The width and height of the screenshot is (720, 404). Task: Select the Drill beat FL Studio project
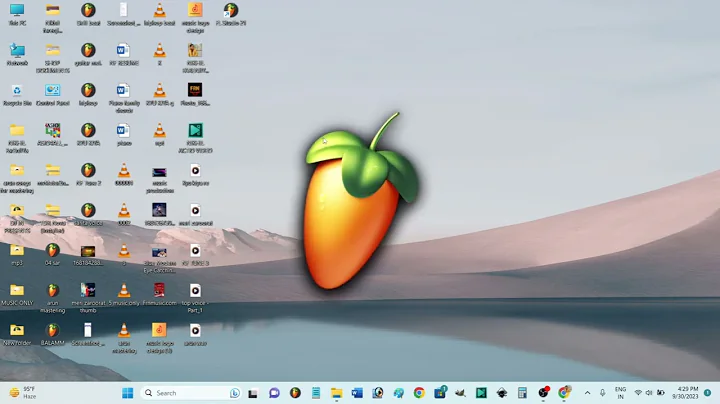[x=88, y=14]
